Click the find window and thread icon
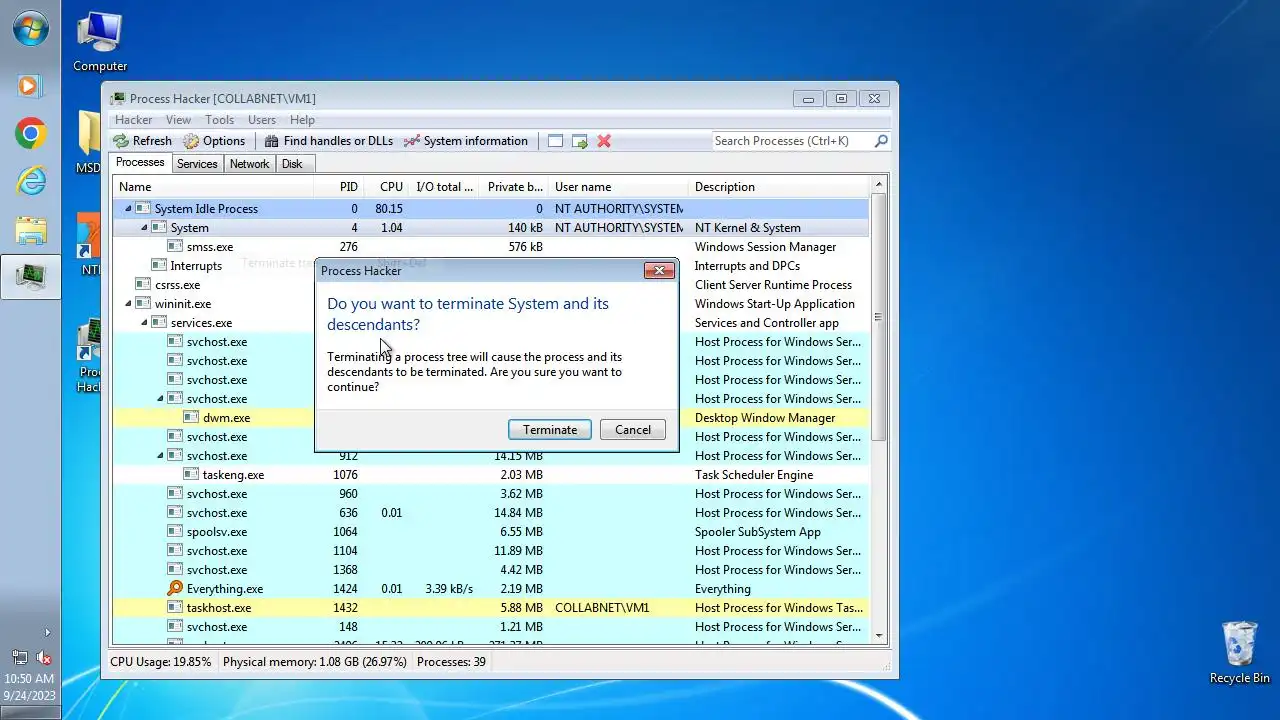Image resolution: width=1280 pixels, height=720 pixels. coord(580,141)
